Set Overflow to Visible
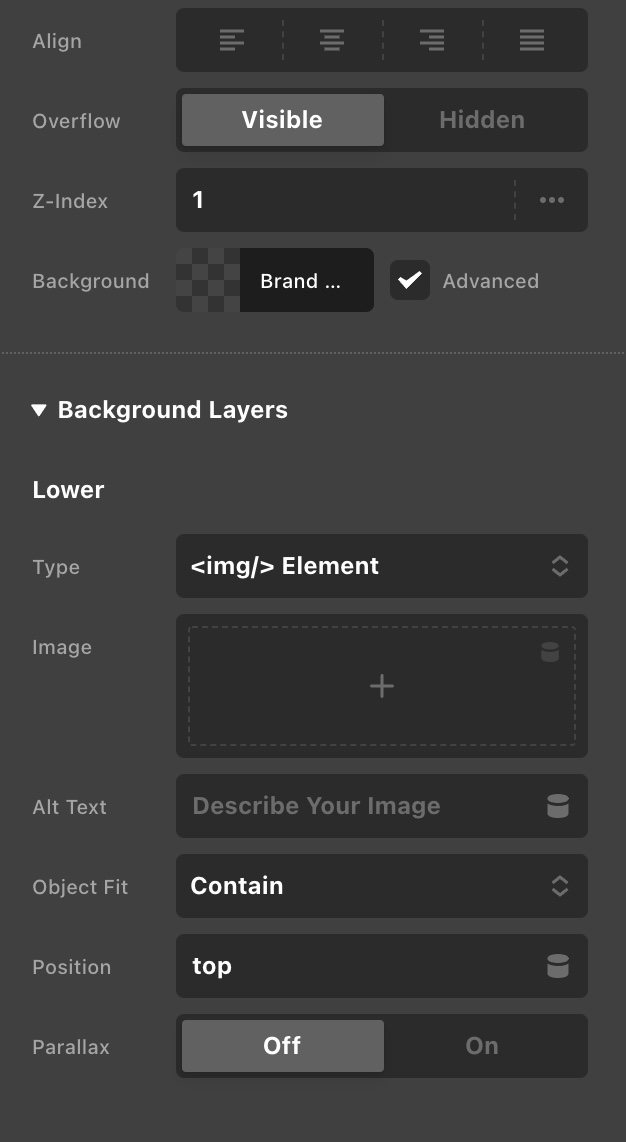Image resolution: width=626 pixels, height=1142 pixels. (282, 120)
